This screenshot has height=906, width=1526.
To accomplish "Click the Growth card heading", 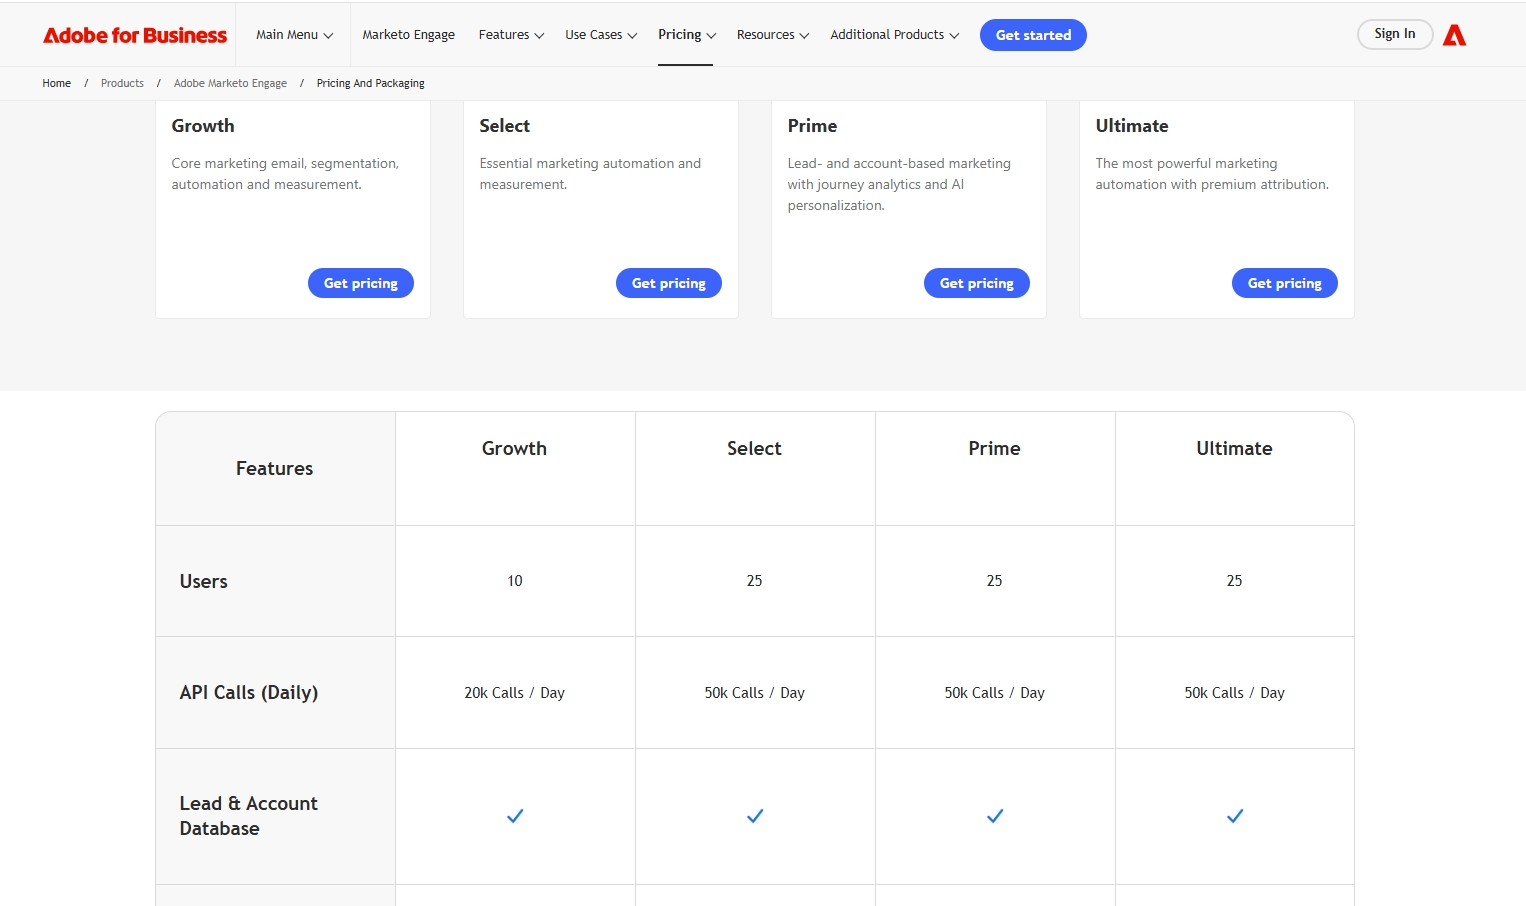I will tap(203, 126).
